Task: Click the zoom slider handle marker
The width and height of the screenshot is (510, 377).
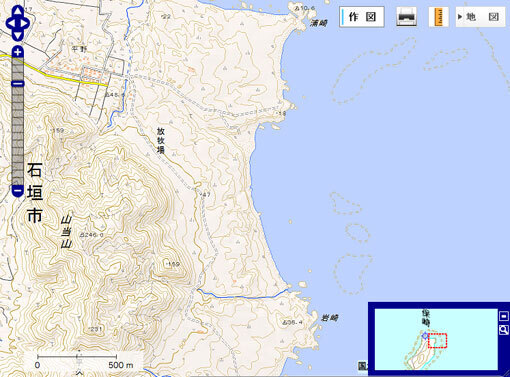Action: (x=18, y=83)
